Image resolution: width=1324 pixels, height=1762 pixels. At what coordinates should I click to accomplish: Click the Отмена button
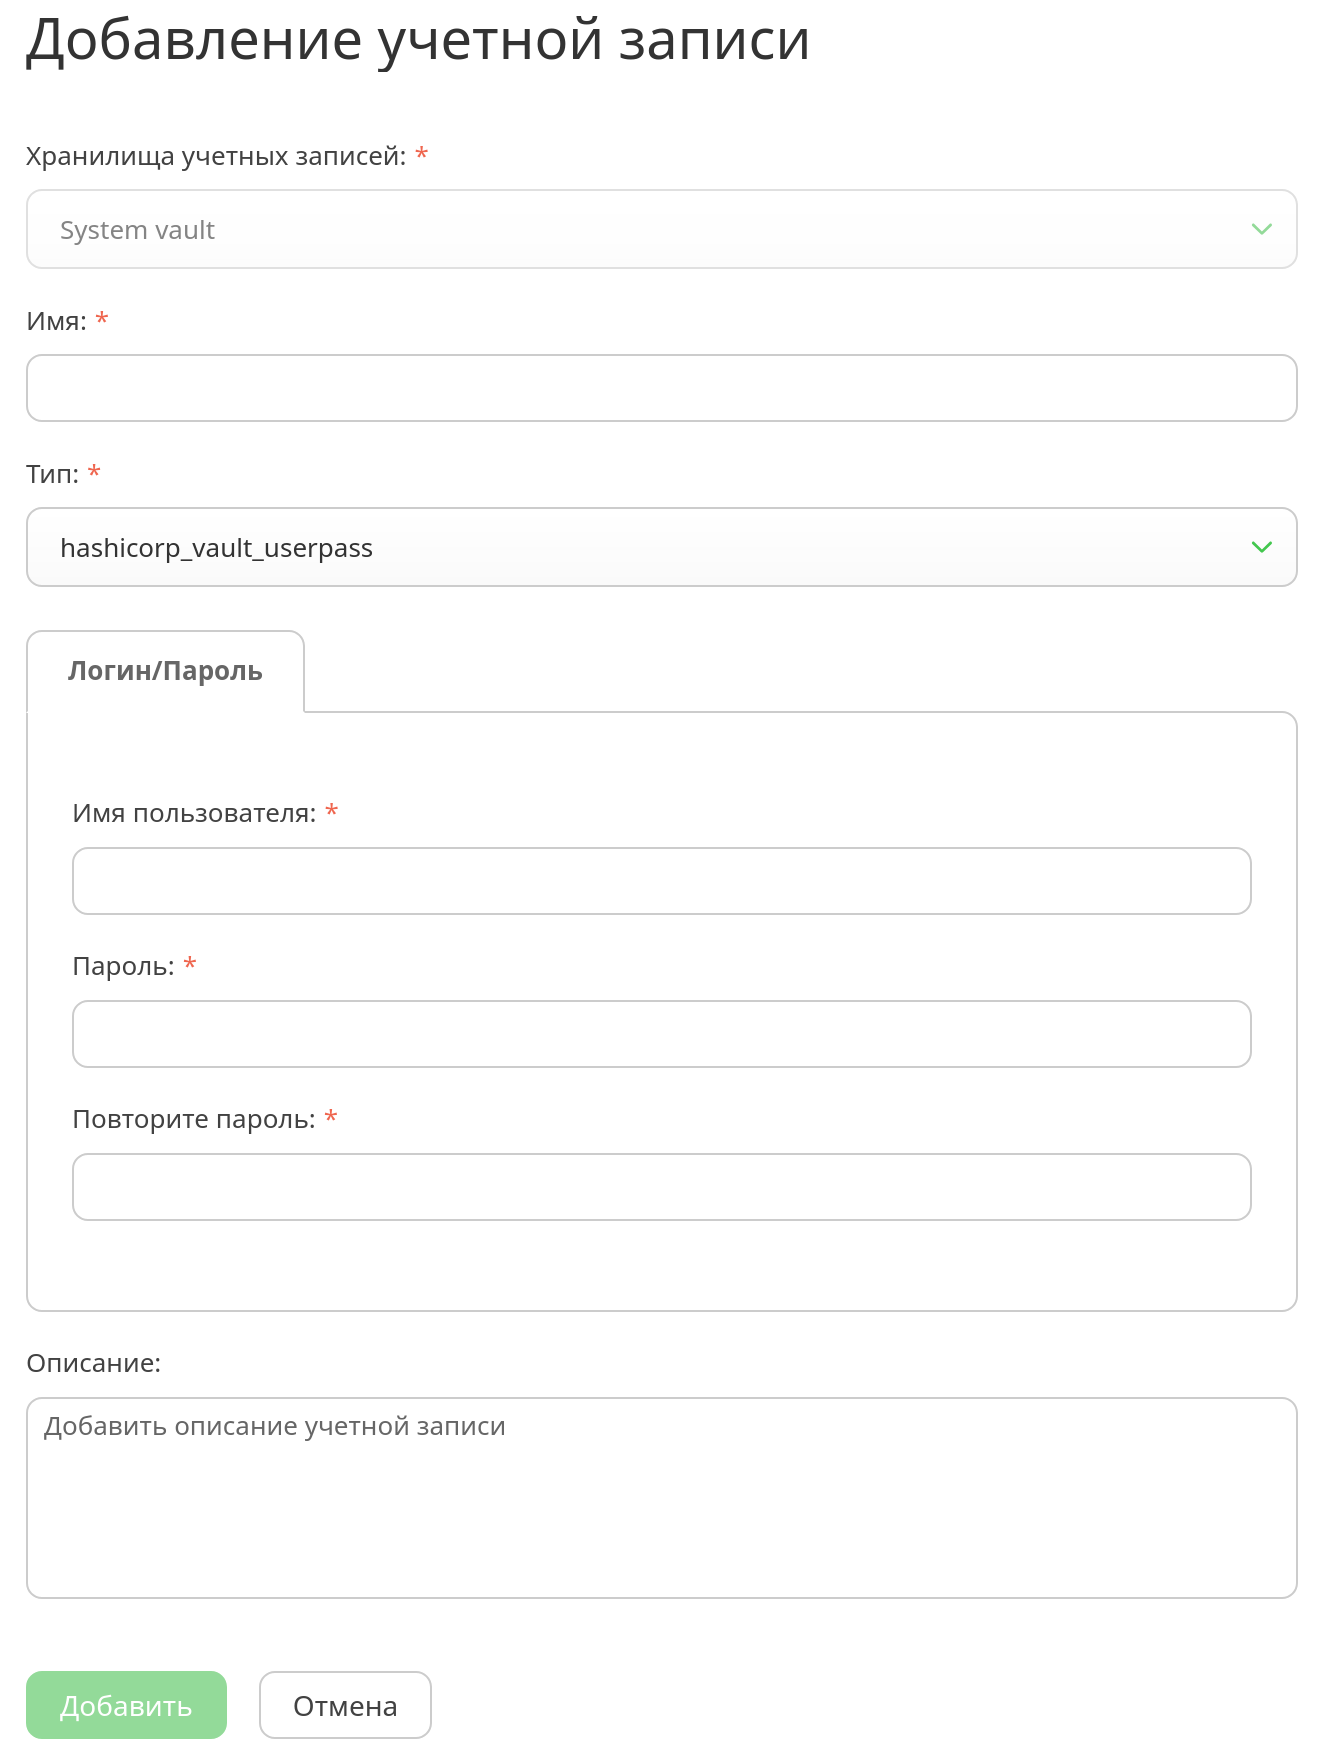[345, 1705]
